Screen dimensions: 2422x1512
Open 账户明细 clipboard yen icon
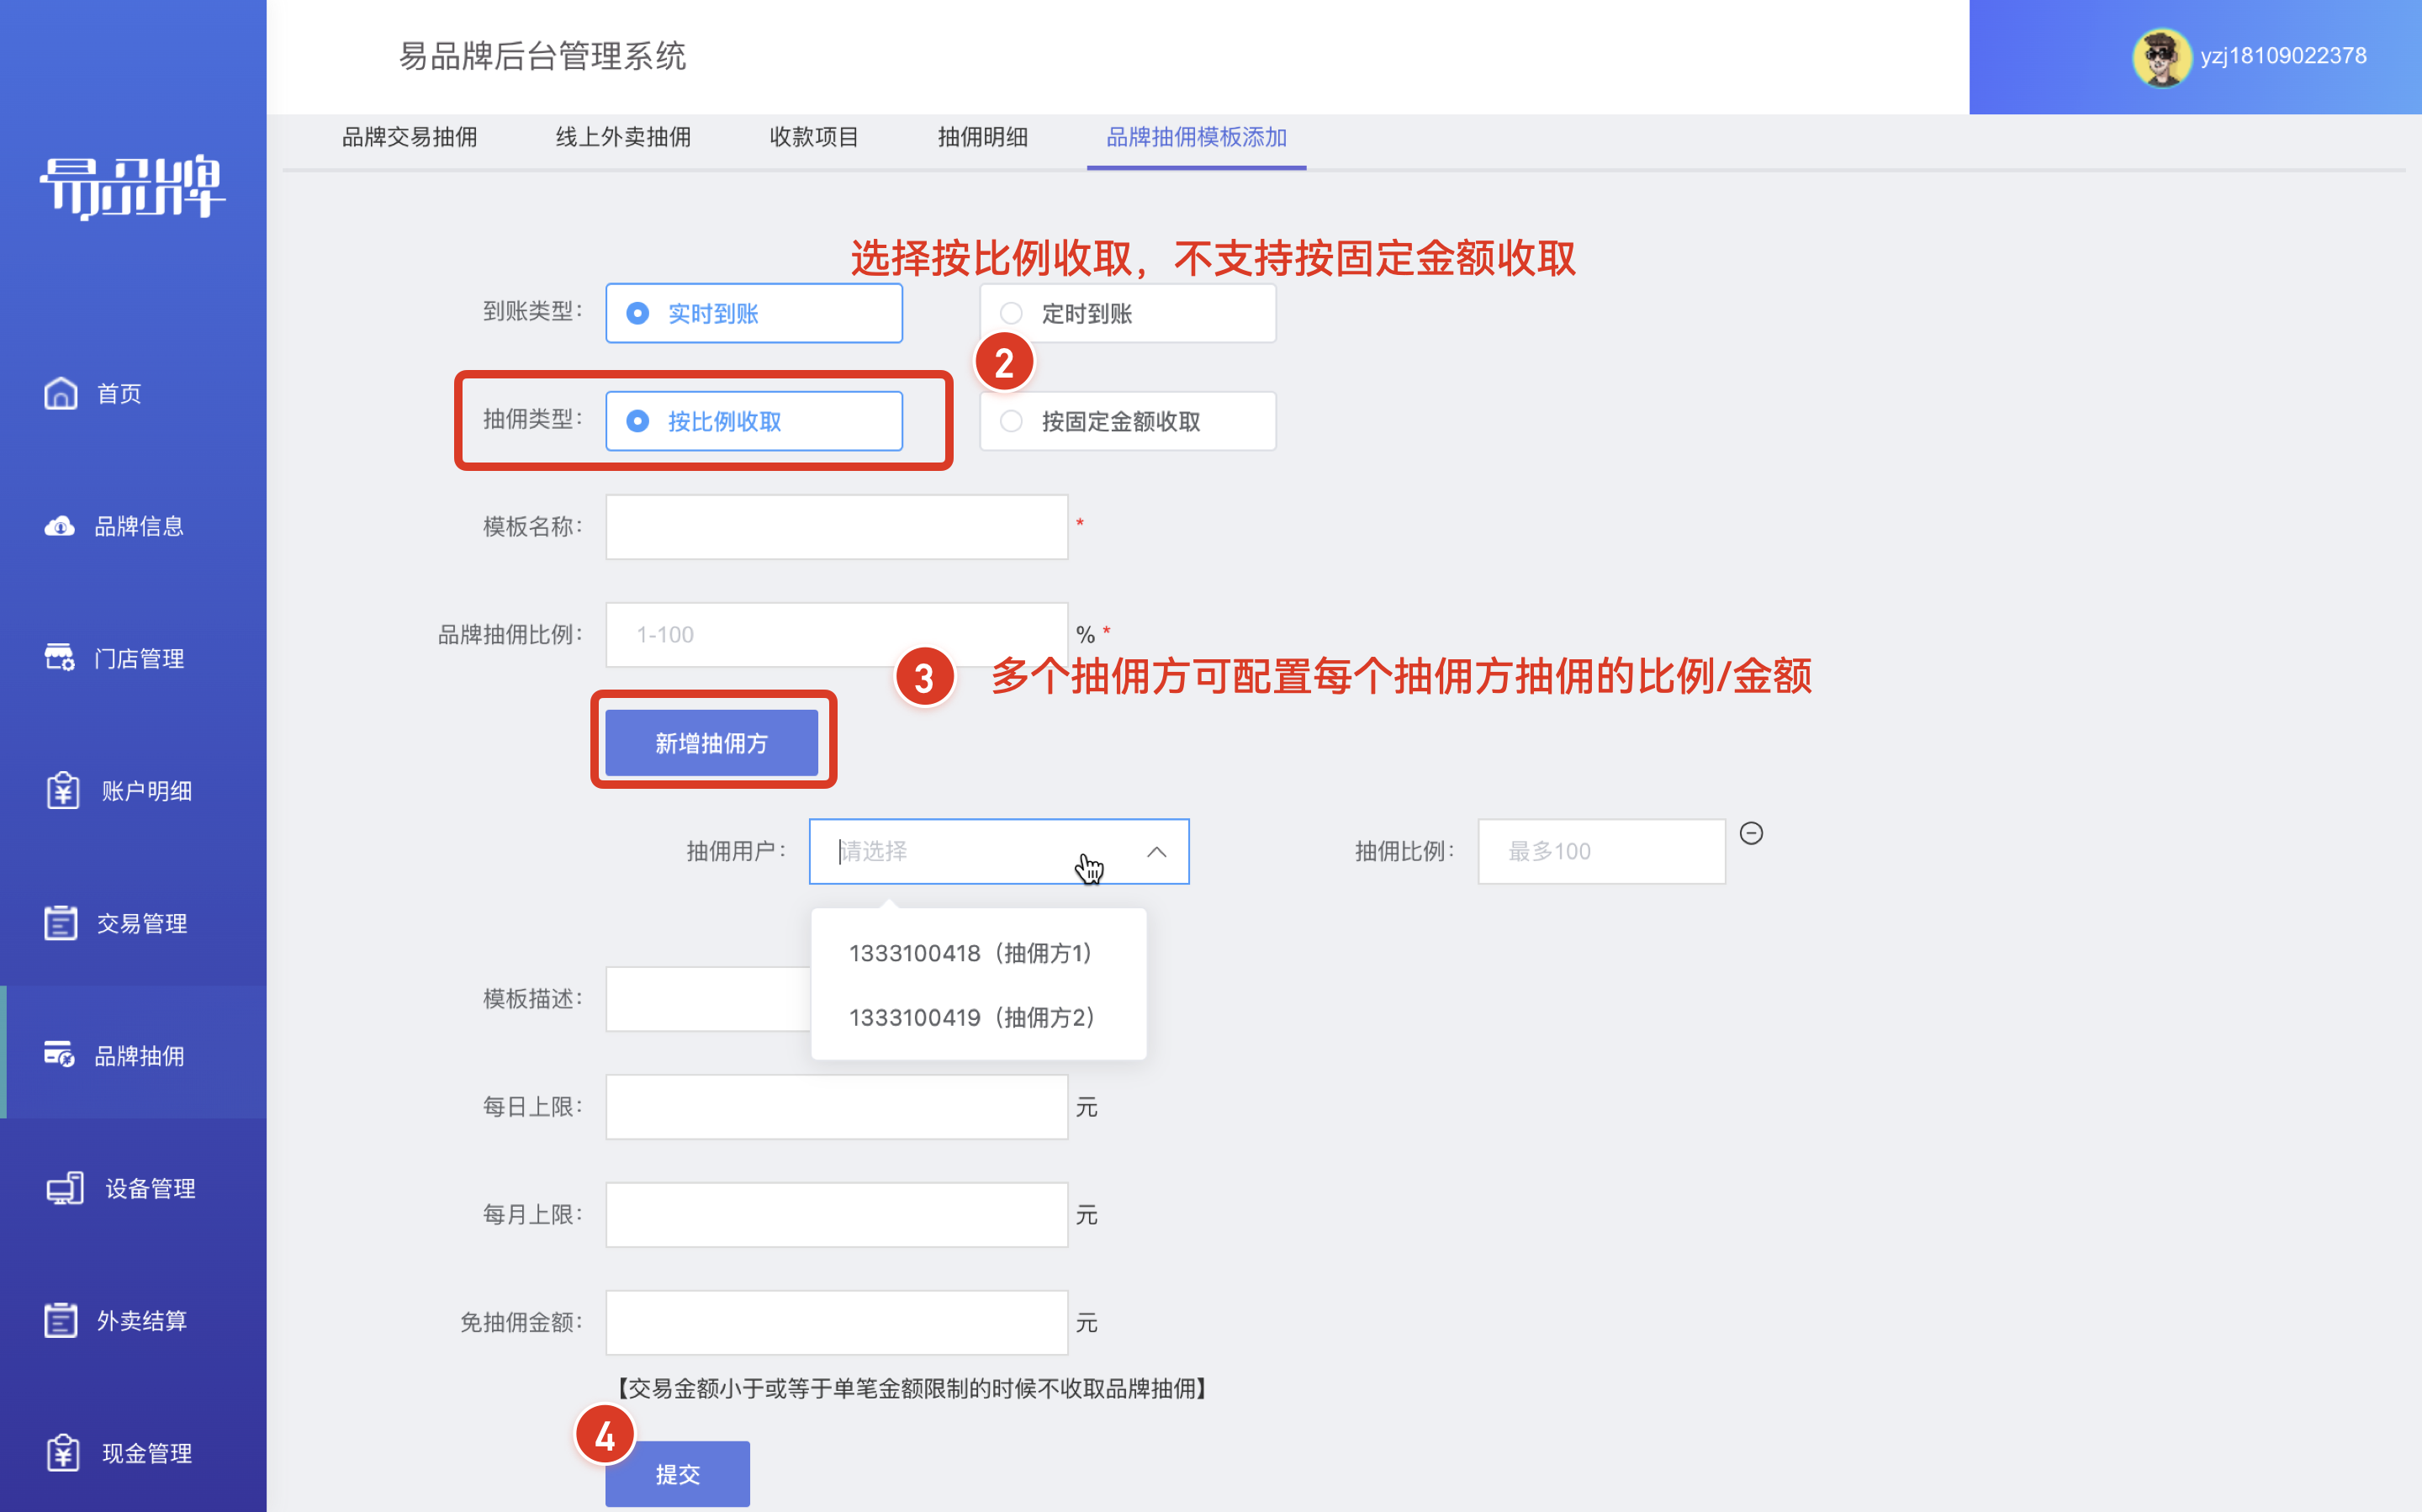pos(62,790)
